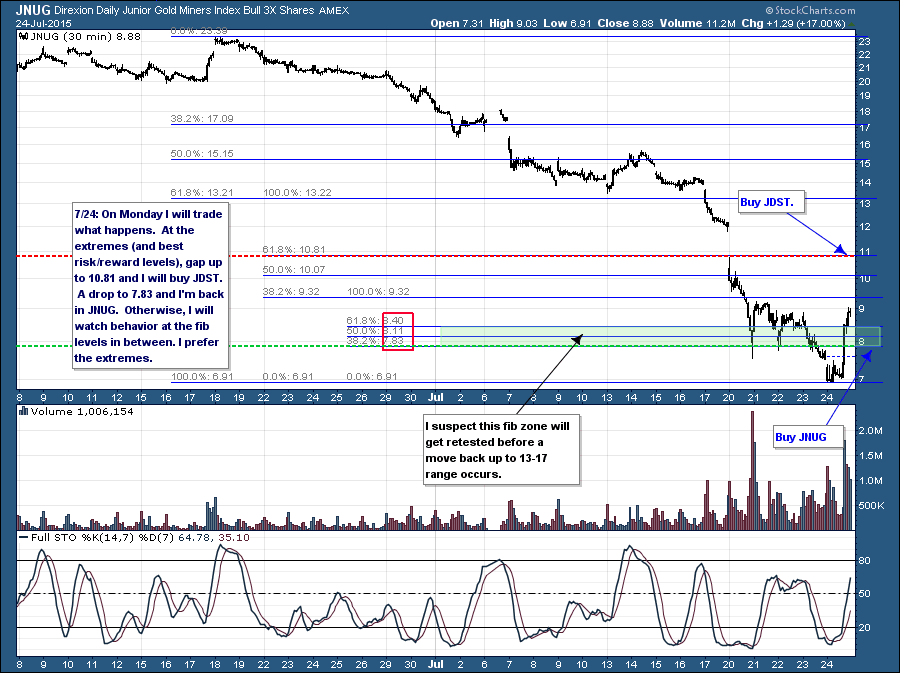This screenshot has height=673, width=900.
Task: Click the '38.2%: 17.09' Fibonacci level label
Action: [202, 118]
